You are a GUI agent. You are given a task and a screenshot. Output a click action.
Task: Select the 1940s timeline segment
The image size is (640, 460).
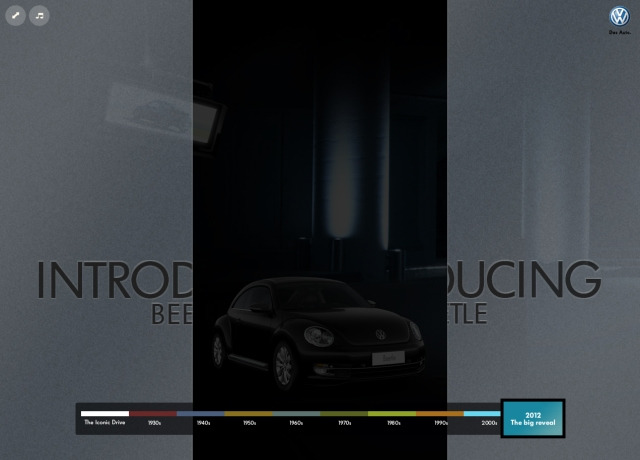(201, 418)
